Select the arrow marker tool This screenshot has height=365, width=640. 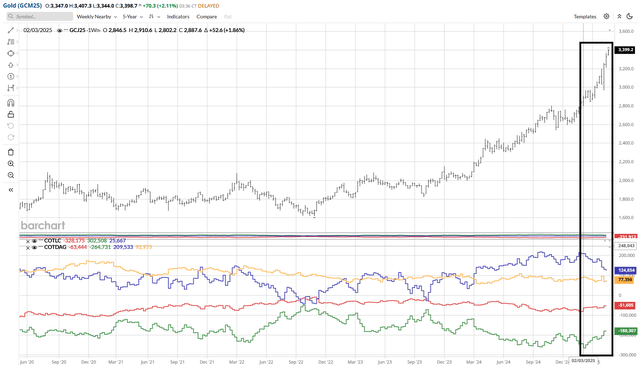point(11,65)
